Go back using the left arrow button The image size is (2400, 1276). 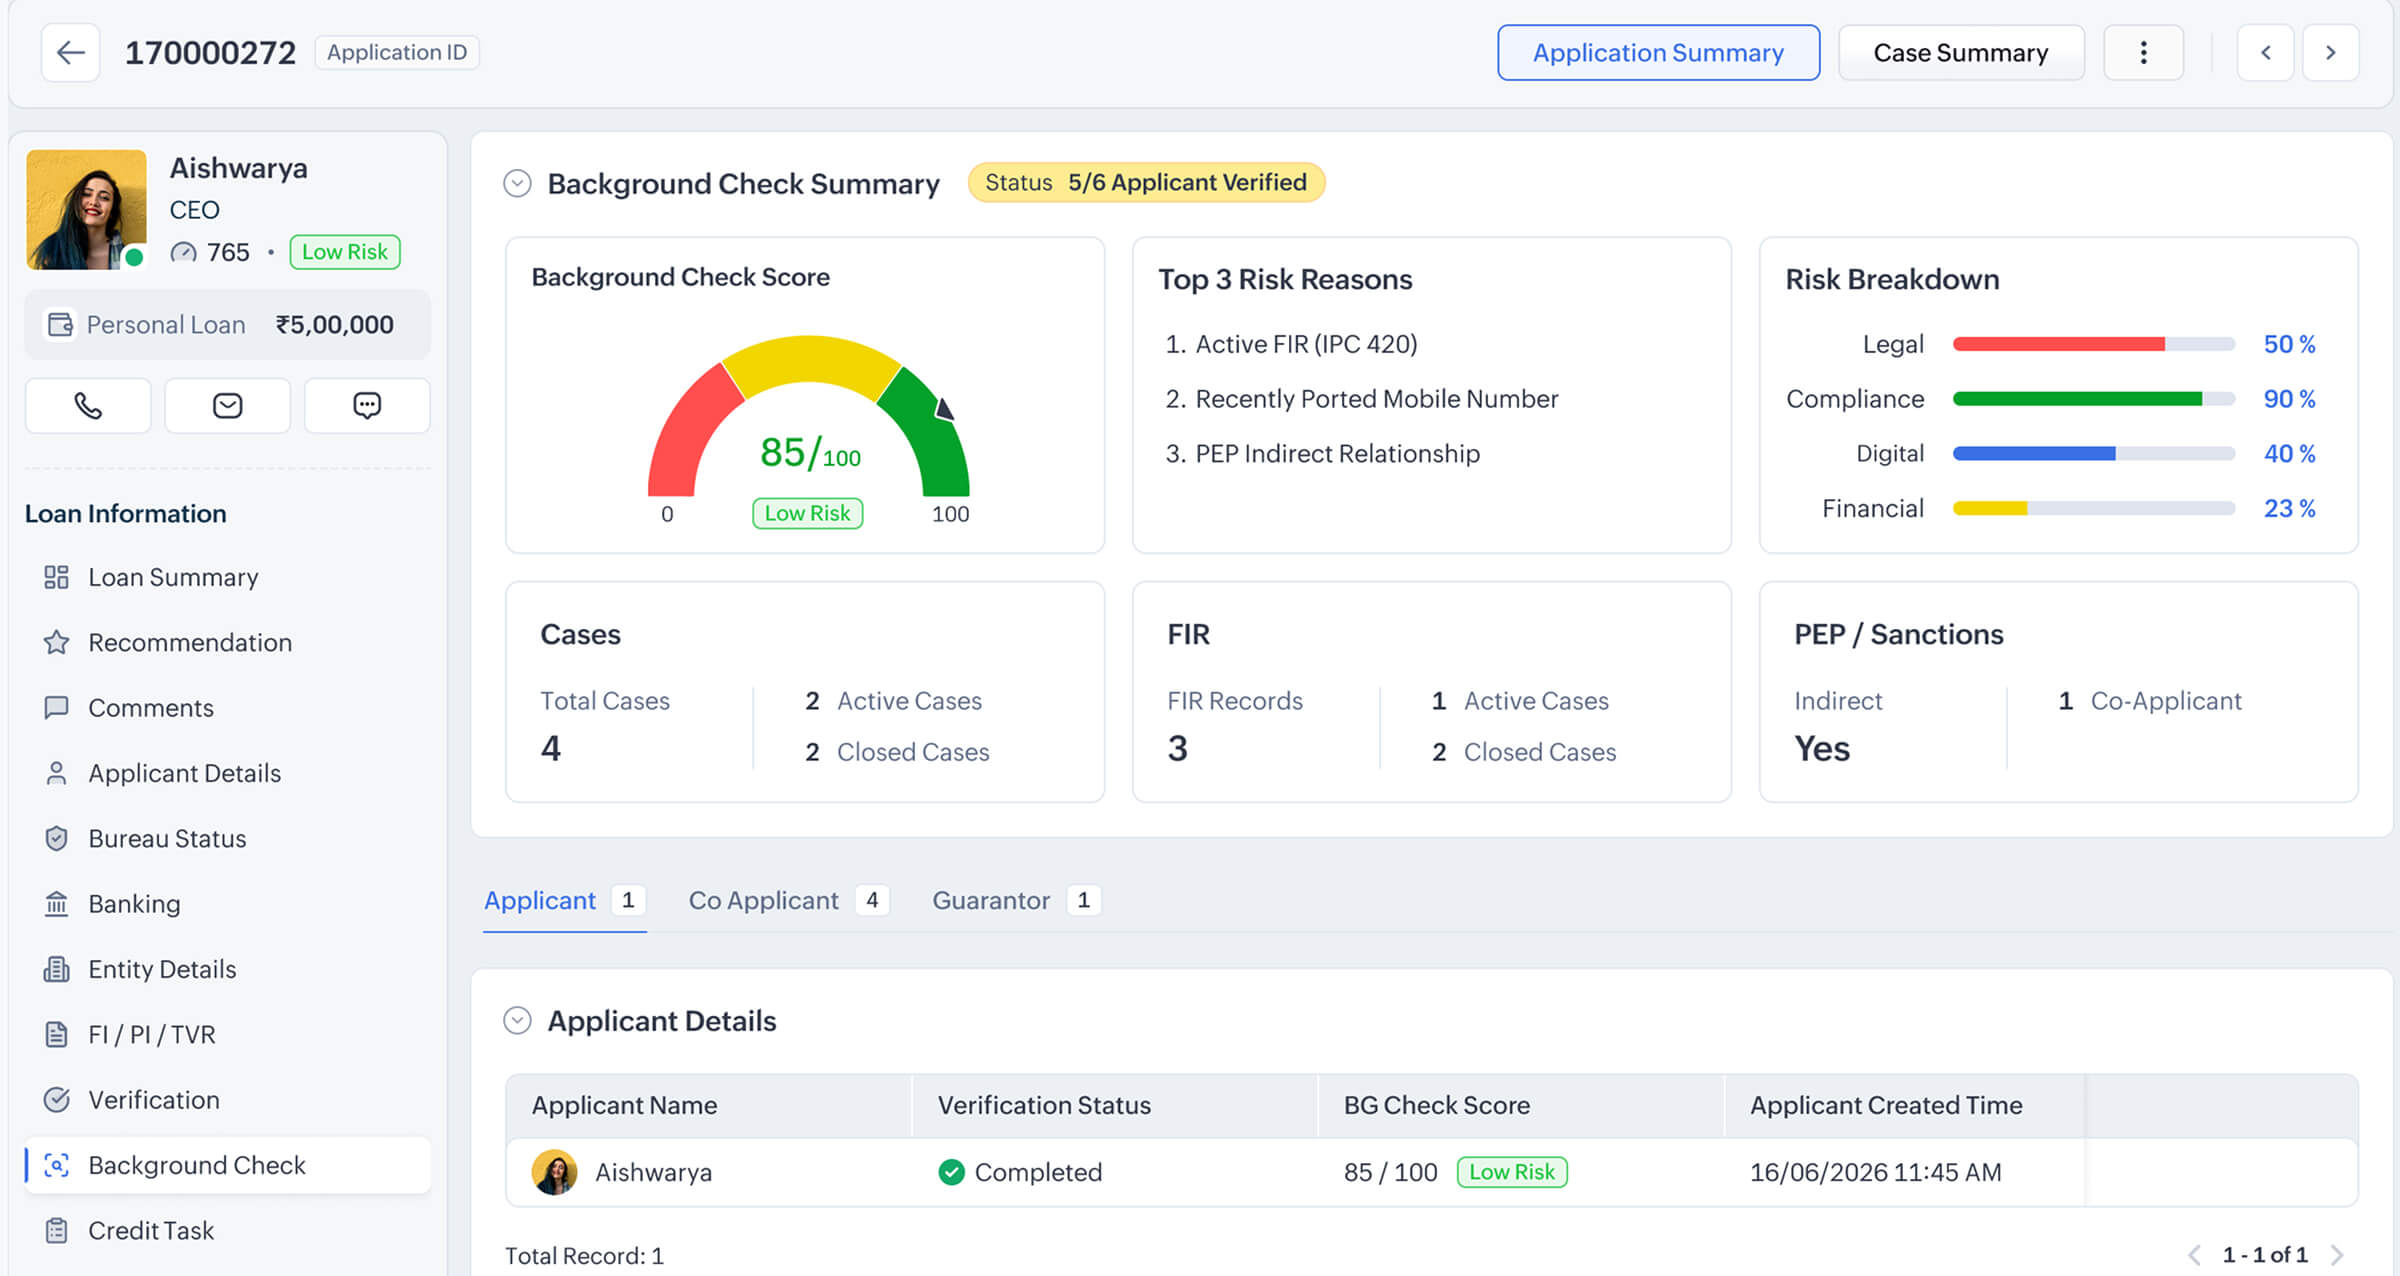pyautogui.click(x=70, y=52)
